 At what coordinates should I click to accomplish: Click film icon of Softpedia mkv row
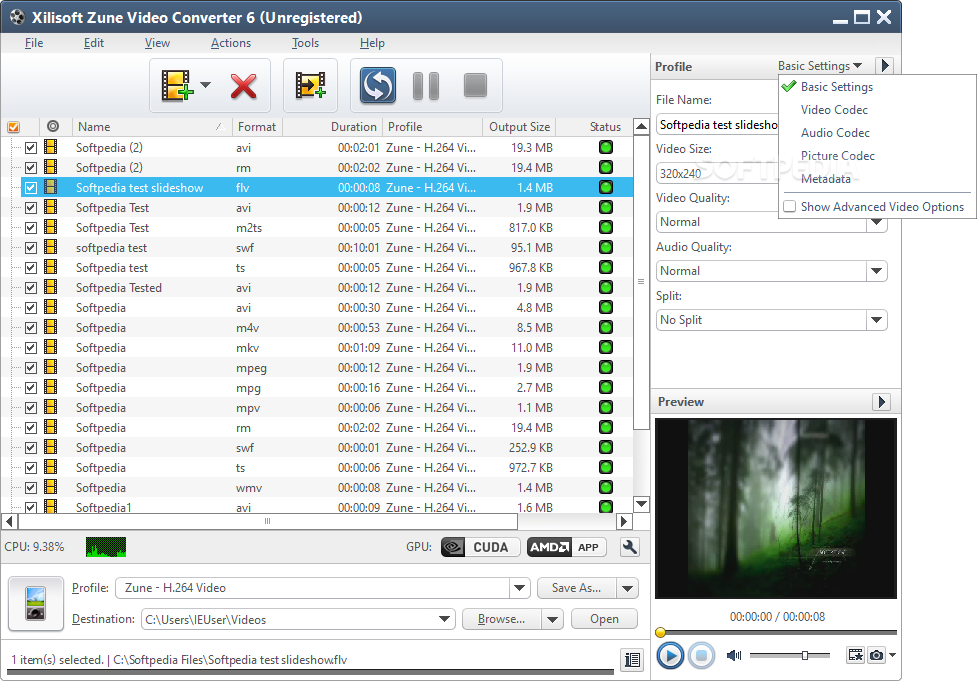click(51, 347)
